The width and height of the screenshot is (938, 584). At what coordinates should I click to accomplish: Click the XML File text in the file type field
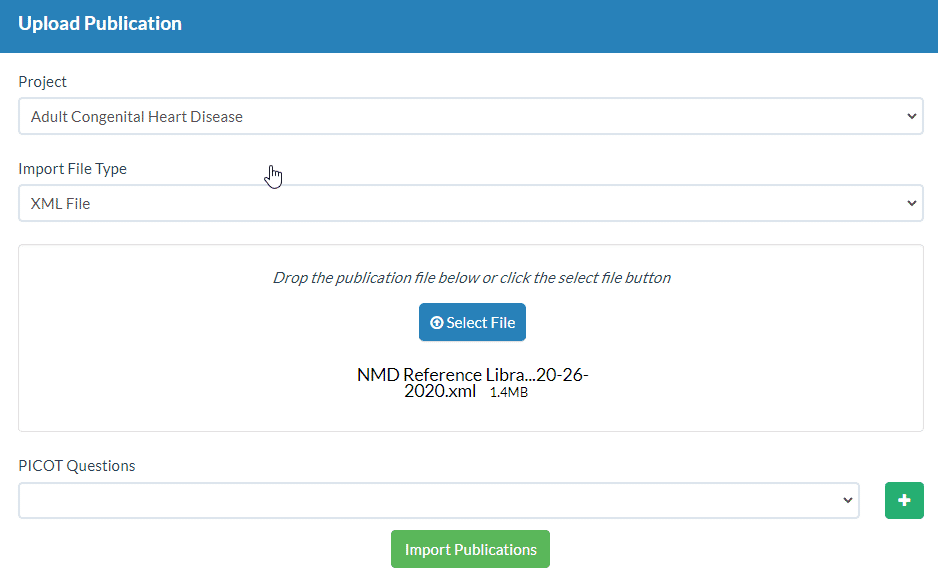click(61, 204)
